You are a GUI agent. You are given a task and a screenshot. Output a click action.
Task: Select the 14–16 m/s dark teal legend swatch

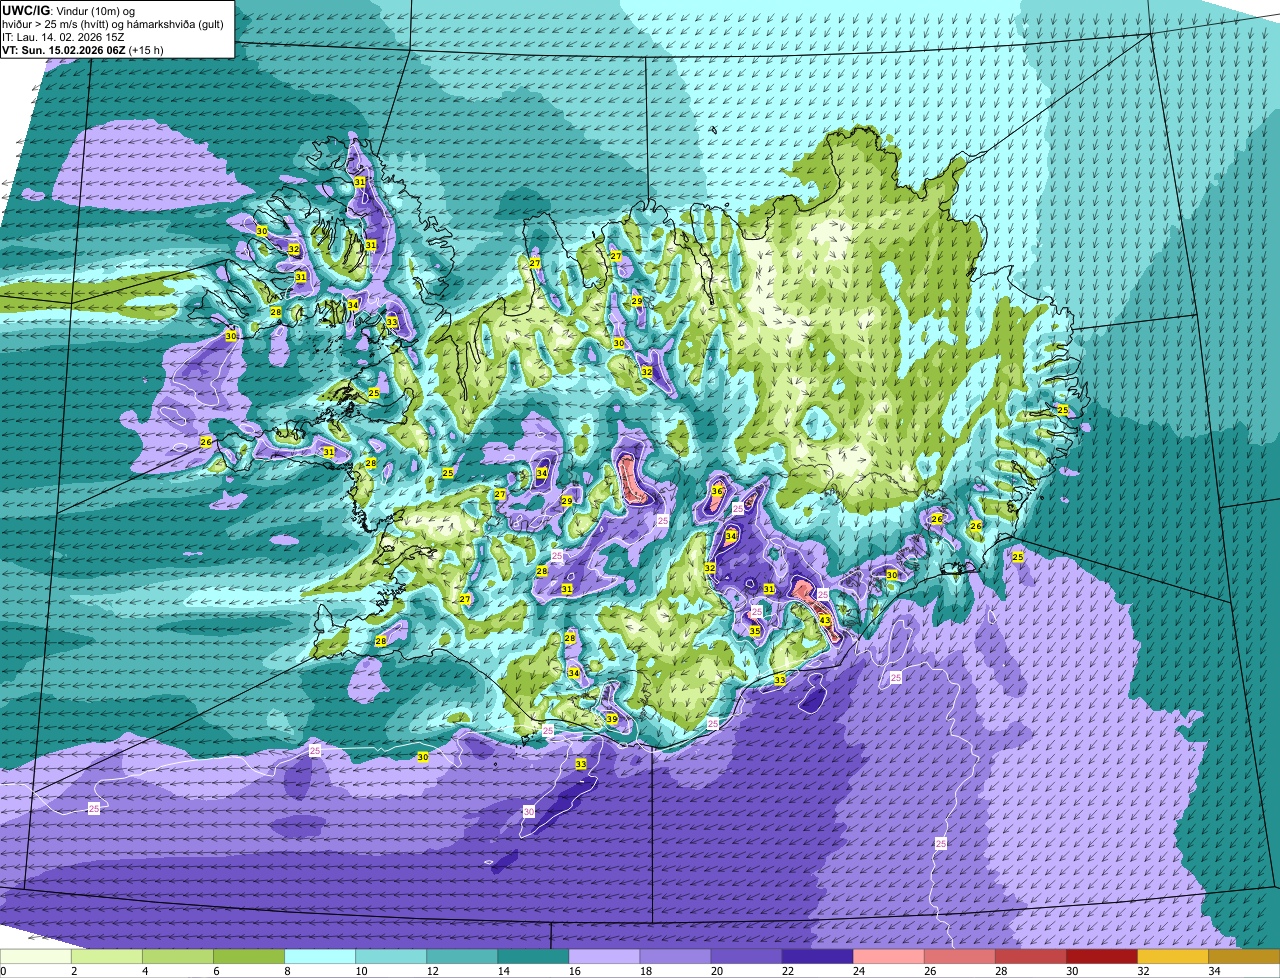pos(533,957)
